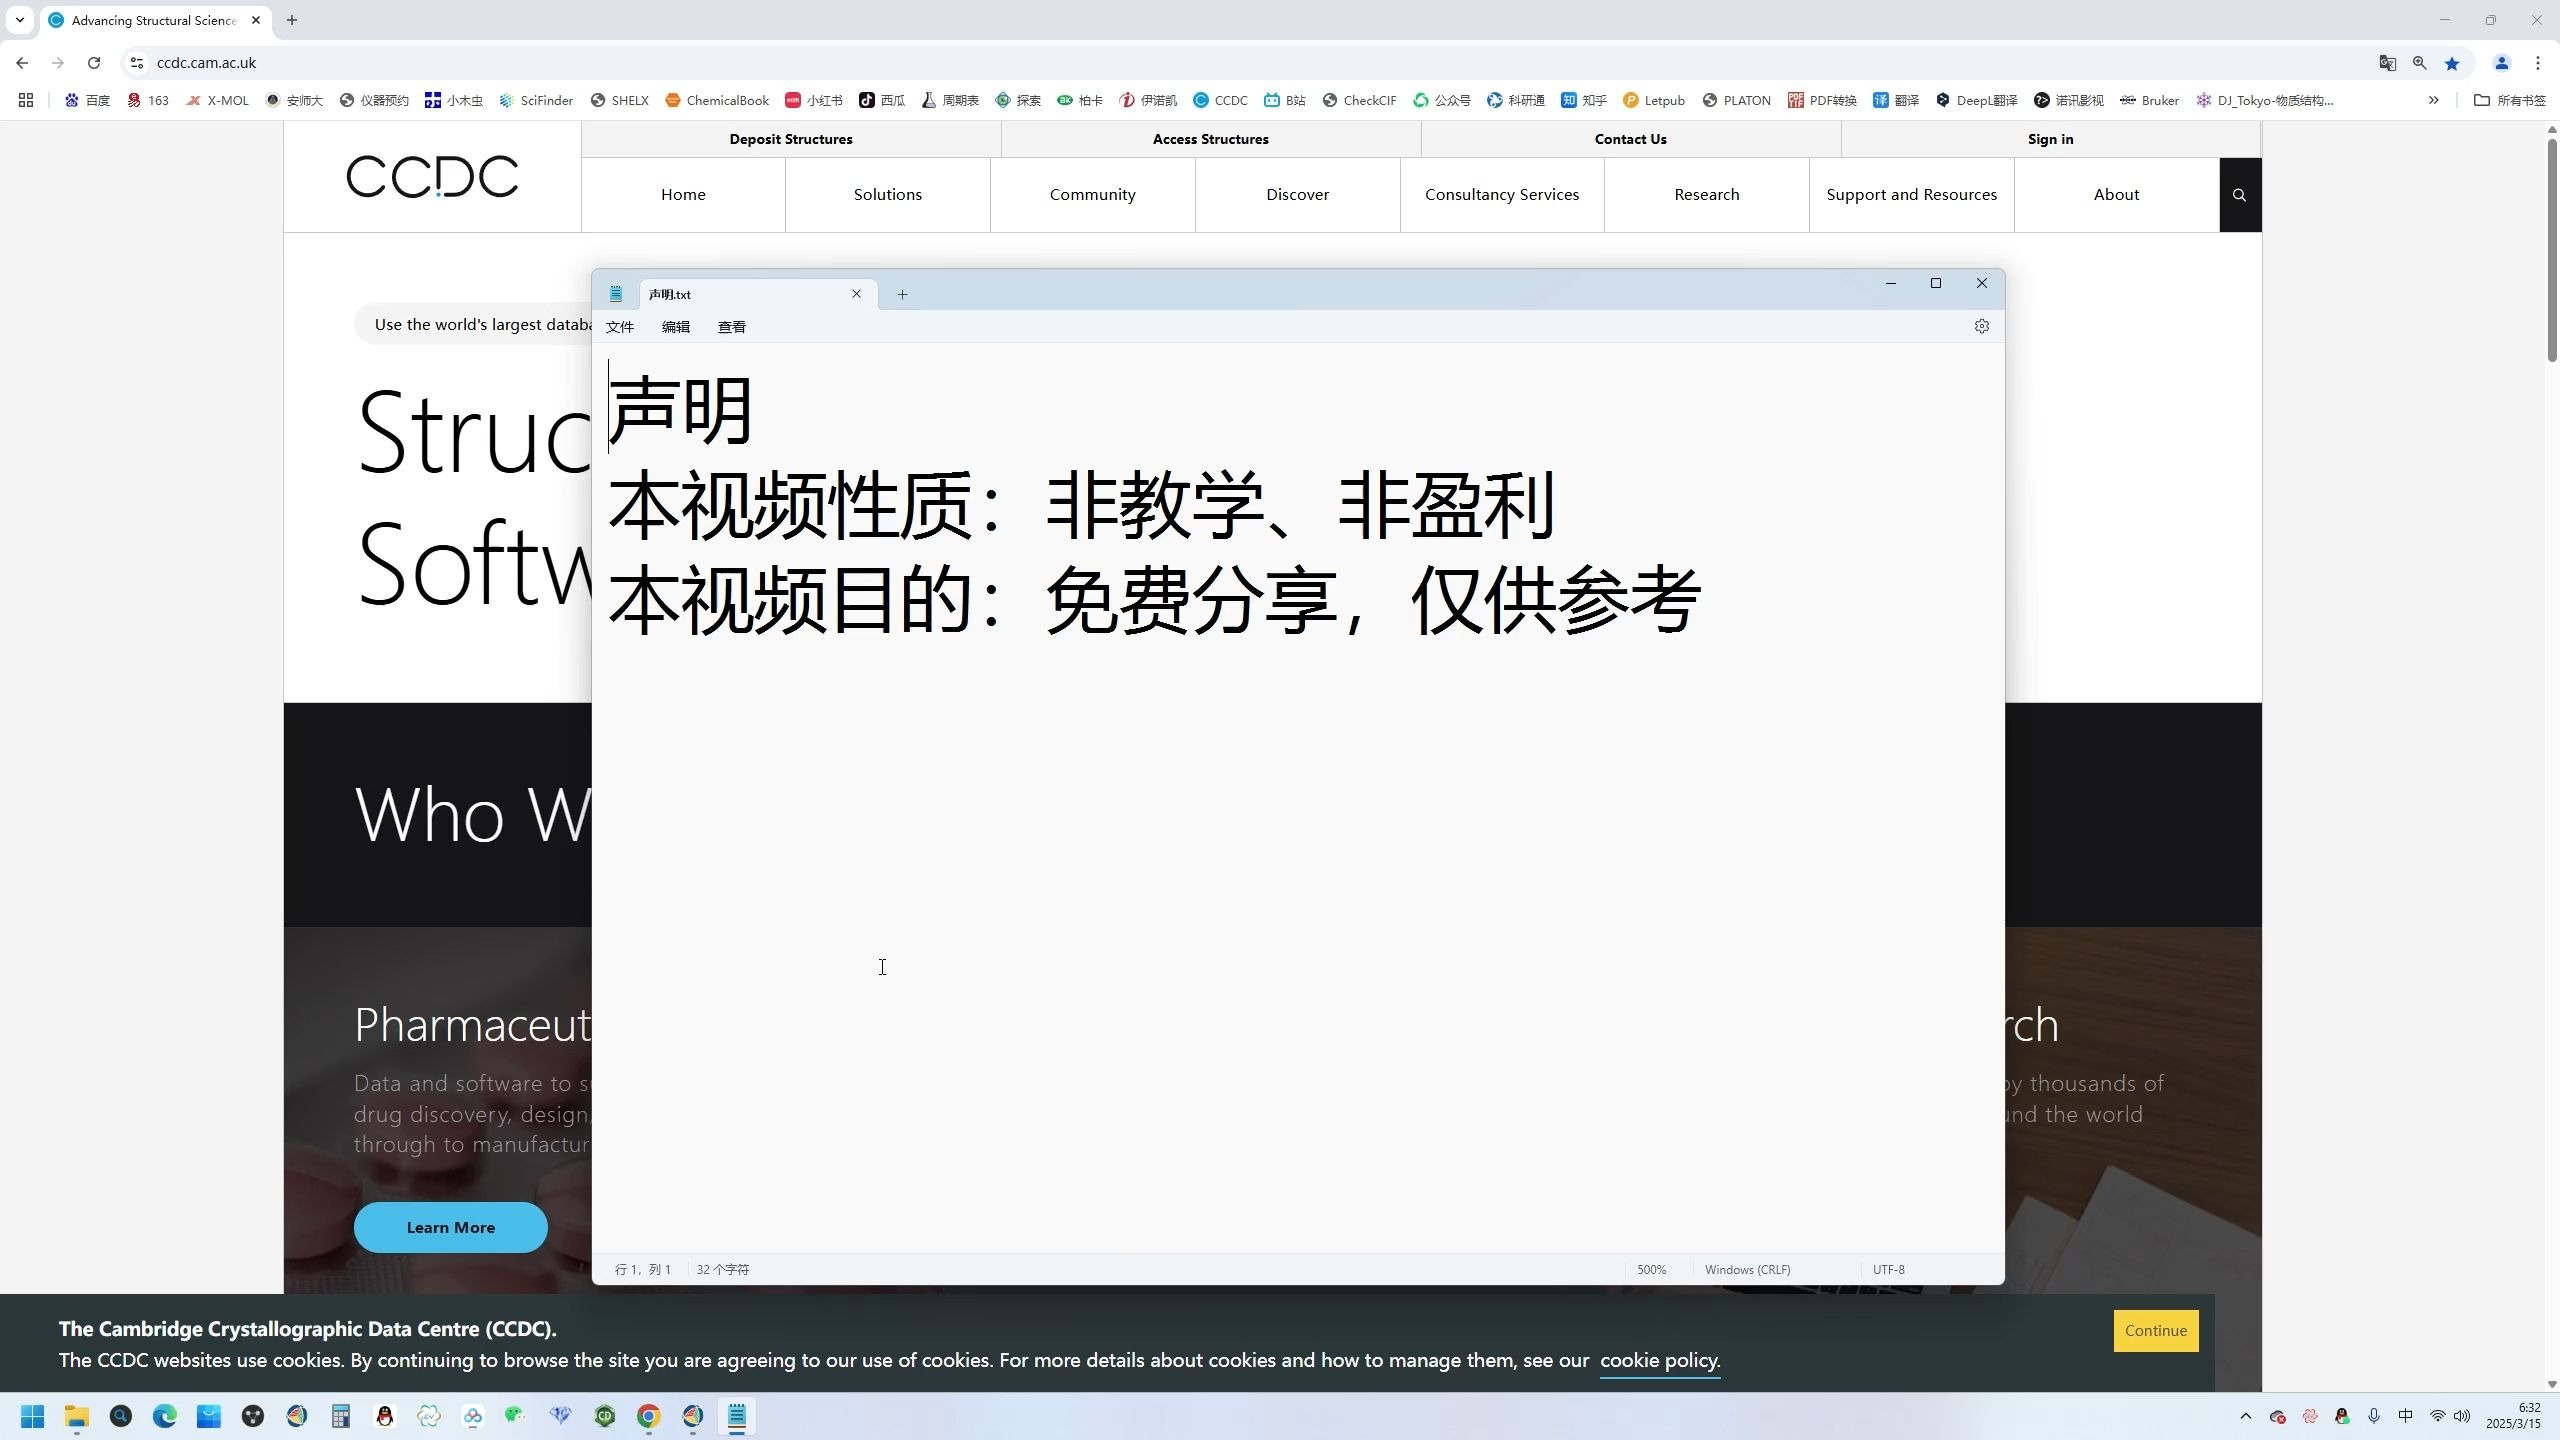Open the CheckCIF bookmark
Image resolution: width=2560 pixels, height=1440 pixels.
[x=1359, y=100]
